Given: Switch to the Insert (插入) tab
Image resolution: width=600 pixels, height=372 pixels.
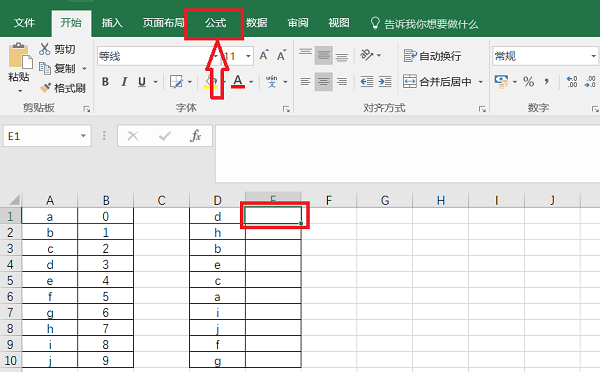Looking at the screenshot, I should 112,23.
